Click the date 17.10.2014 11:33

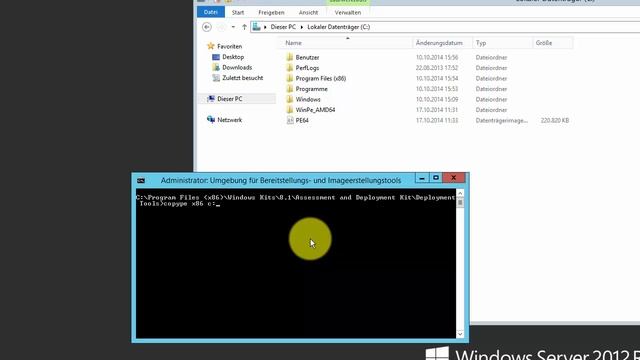point(437,120)
